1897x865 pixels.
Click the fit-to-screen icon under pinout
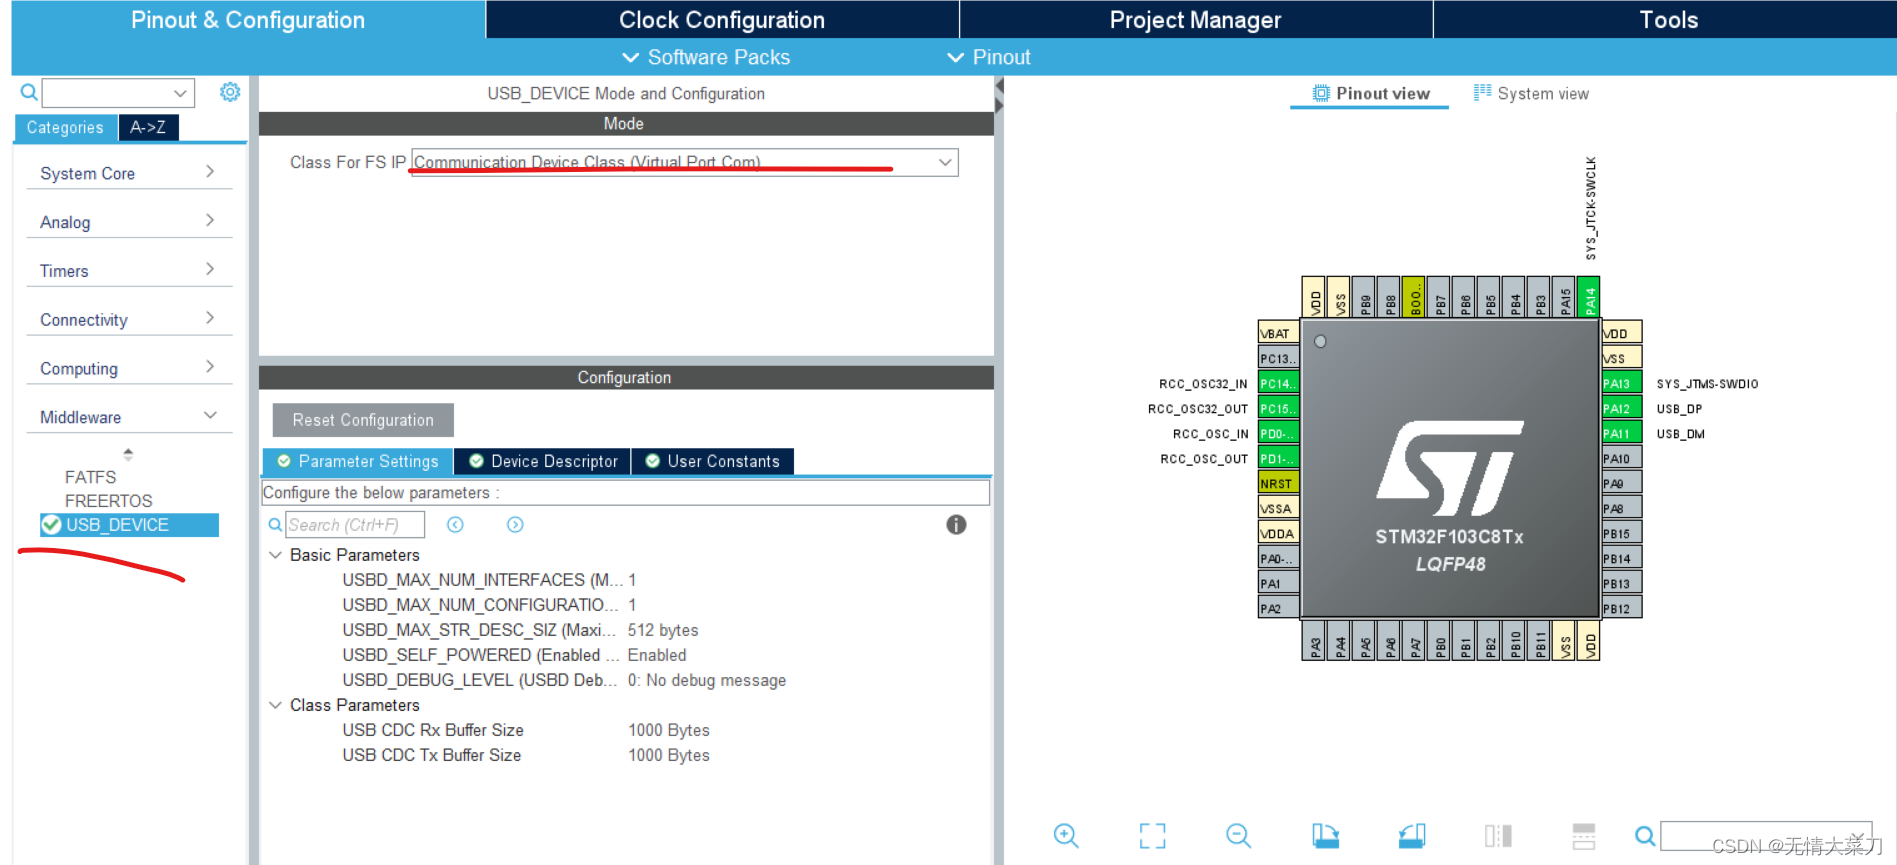click(1152, 836)
